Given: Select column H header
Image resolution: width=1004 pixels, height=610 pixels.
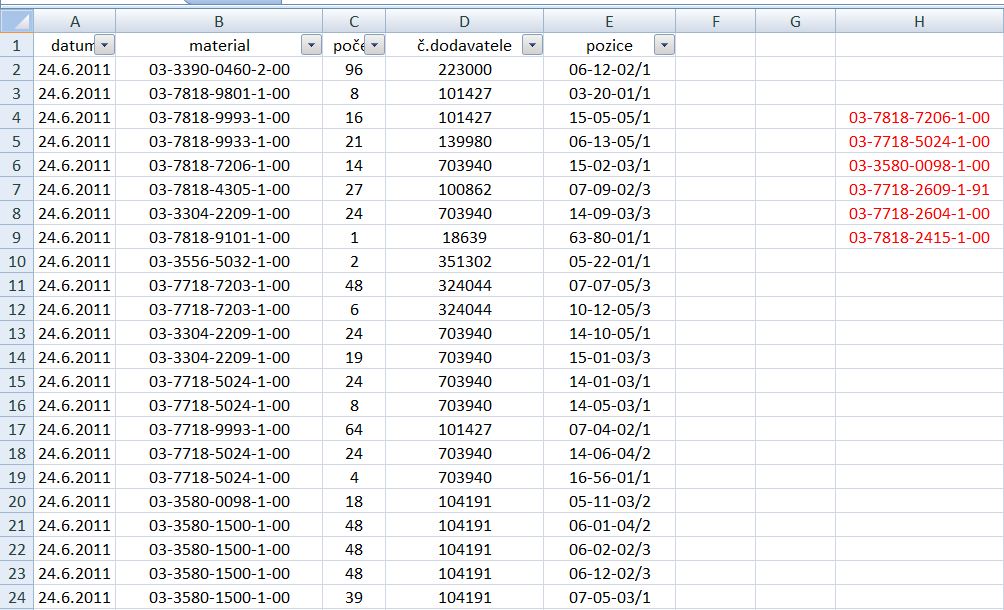Looking at the screenshot, I should 918,21.
